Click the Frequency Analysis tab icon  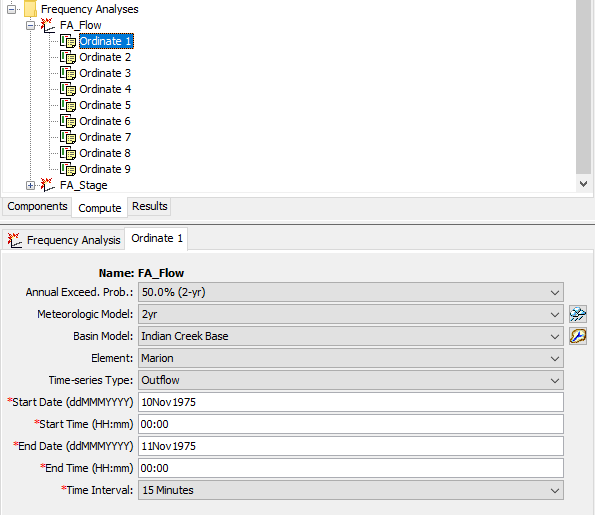pos(15,240)
